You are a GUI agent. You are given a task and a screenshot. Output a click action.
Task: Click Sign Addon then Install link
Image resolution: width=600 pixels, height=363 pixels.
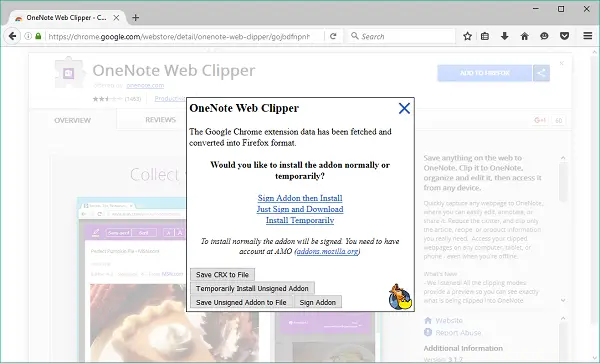[x=300, y=198]
